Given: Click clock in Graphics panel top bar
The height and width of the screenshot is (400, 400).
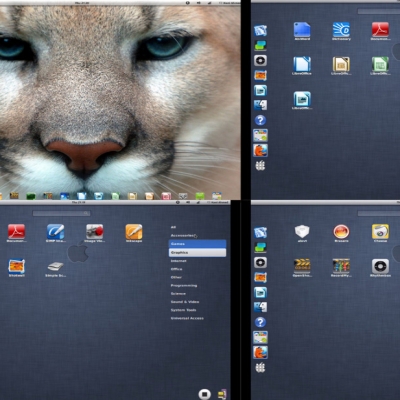Looking at the screenshot, I should (x=79, y=202).
